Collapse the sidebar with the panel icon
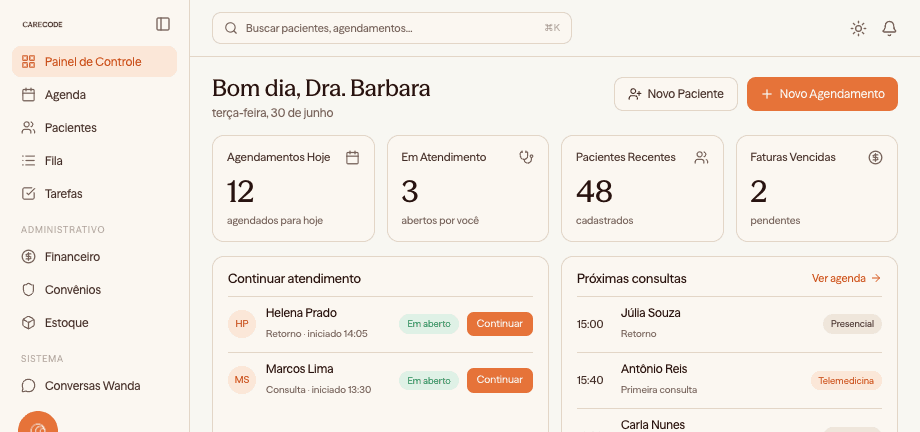This screenshot has height=432, width=920. coord(163,24)
